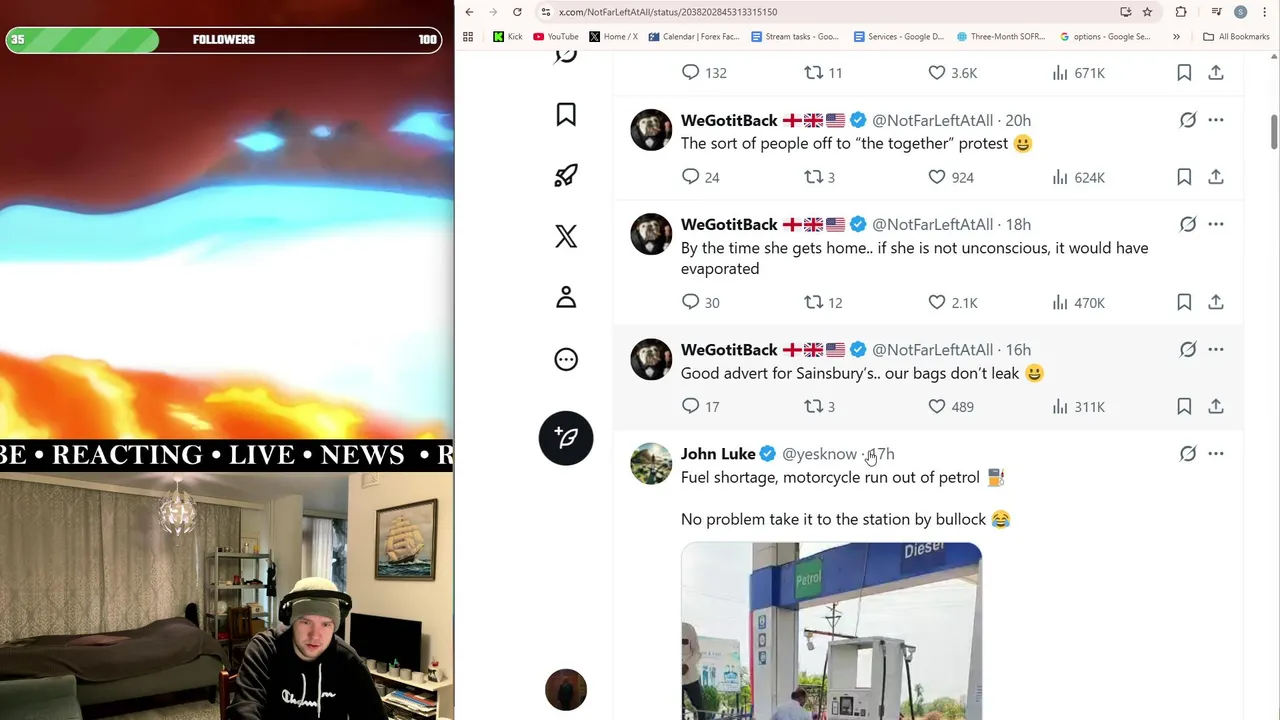Image resolution: width=1280 pixels, height=720 pixels.
Task: Open the petrol station video thumbnail
Action: [831, 631]
